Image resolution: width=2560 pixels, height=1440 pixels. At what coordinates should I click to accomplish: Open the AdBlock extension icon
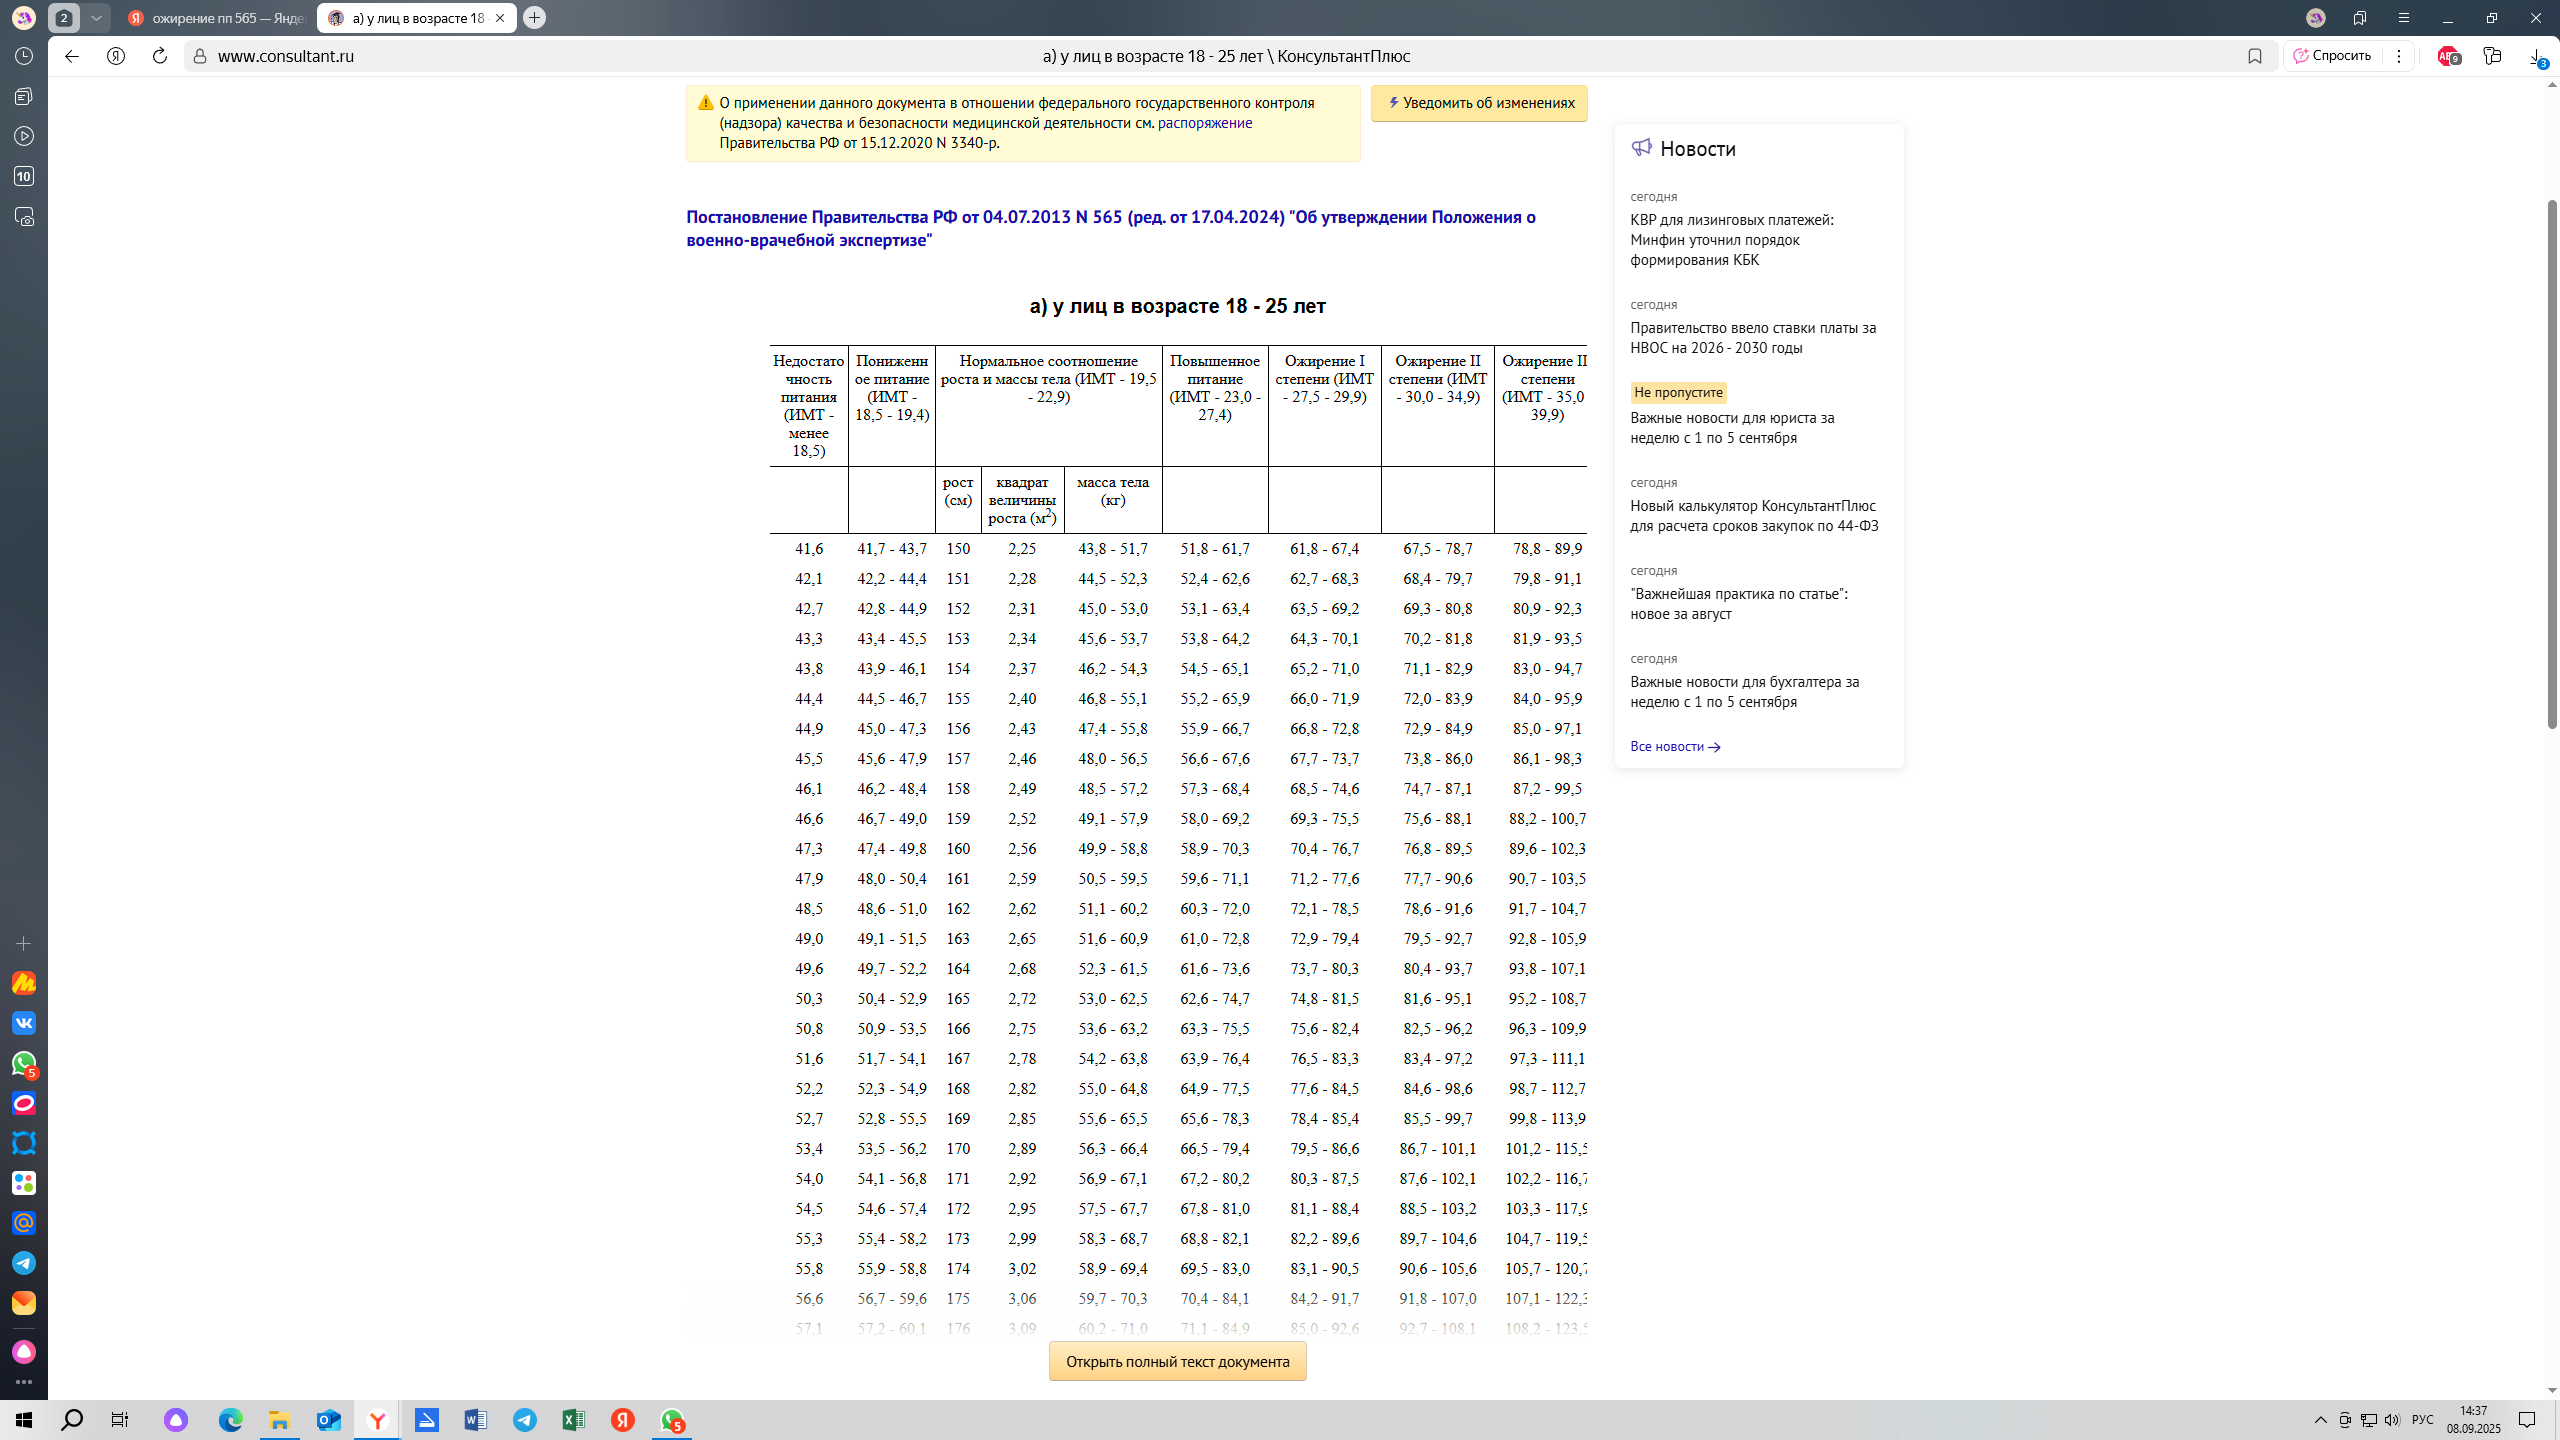pos(2448,56)
